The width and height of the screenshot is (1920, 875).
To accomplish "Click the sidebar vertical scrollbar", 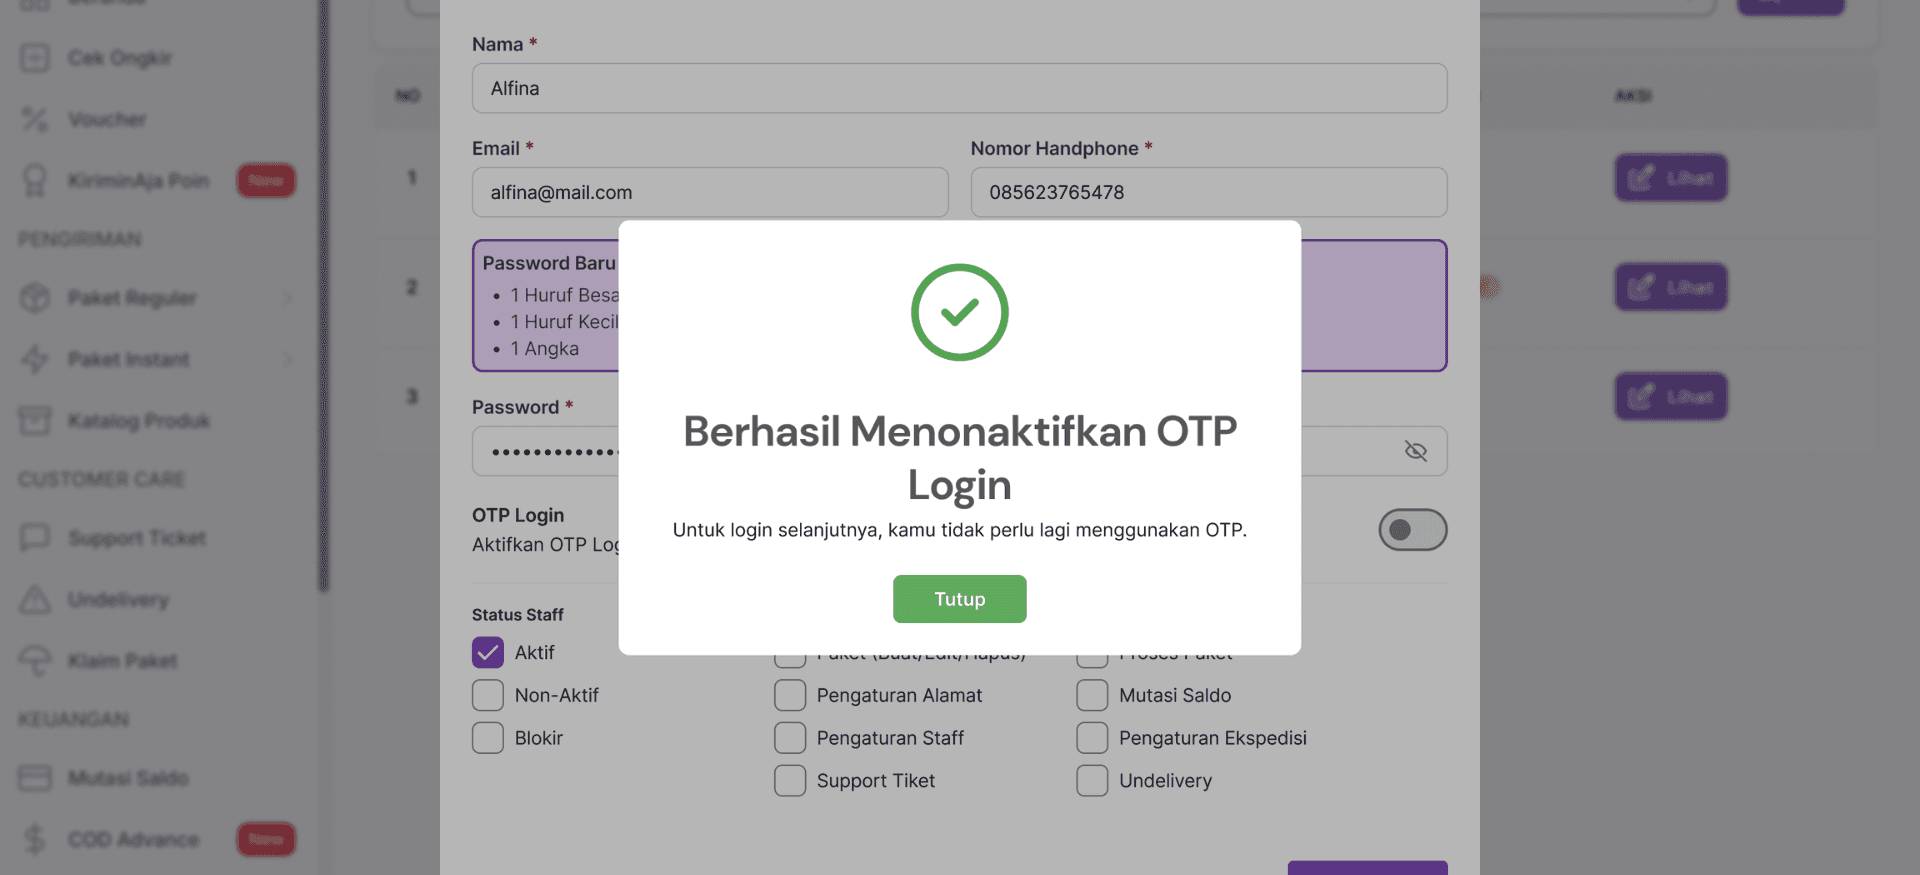I will [323, 300].
